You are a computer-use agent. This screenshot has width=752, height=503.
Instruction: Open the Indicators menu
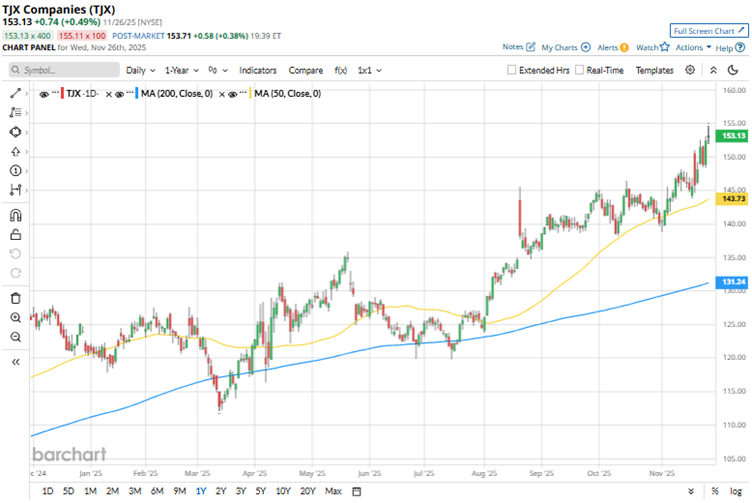point(257,71)
